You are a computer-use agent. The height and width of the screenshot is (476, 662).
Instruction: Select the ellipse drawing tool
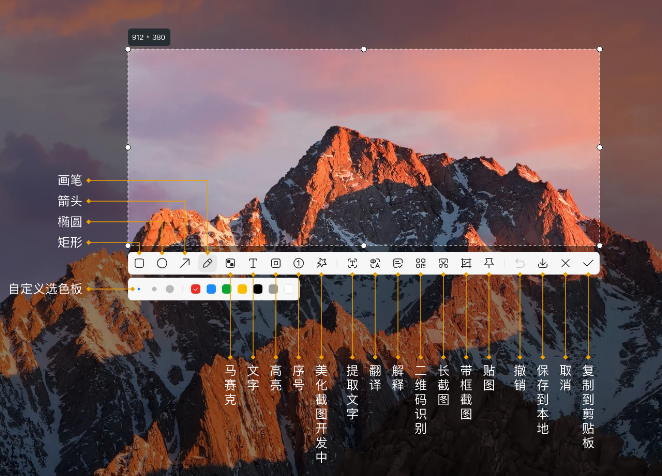coord(162,264)
